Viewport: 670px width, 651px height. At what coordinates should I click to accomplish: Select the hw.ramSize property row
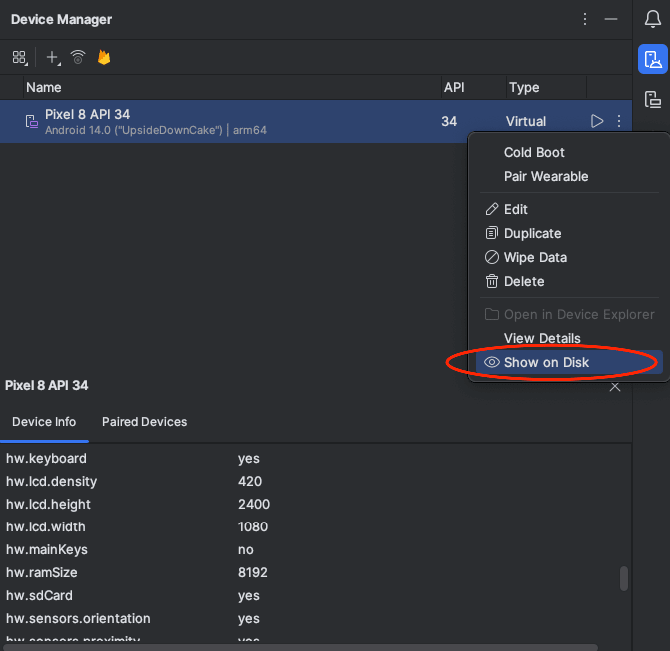(314, 572)
